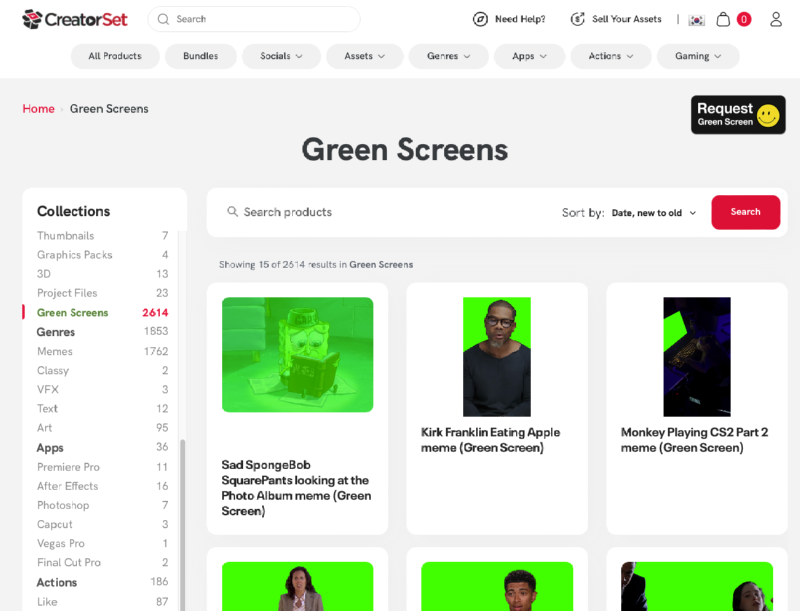Select VFX collection

tap(102, 390)
